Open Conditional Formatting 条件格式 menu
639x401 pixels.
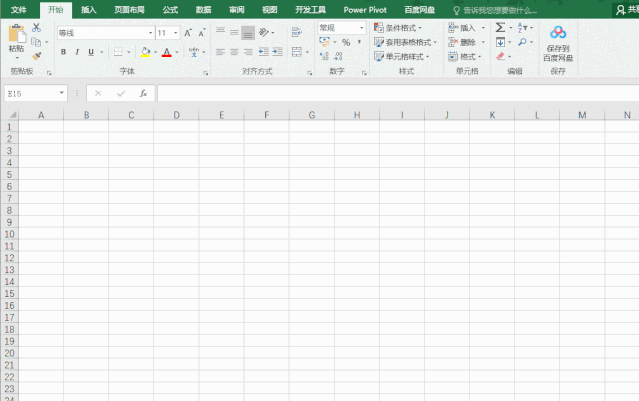398,28
